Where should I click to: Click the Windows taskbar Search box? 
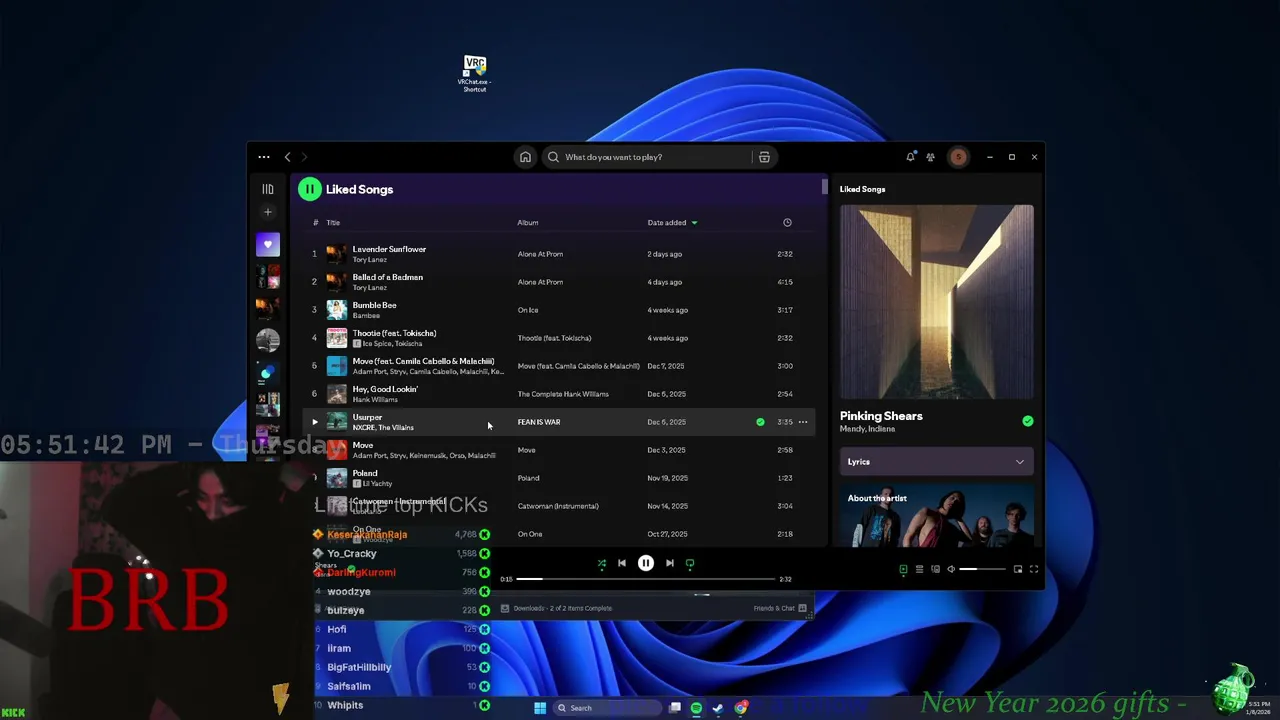607,708
